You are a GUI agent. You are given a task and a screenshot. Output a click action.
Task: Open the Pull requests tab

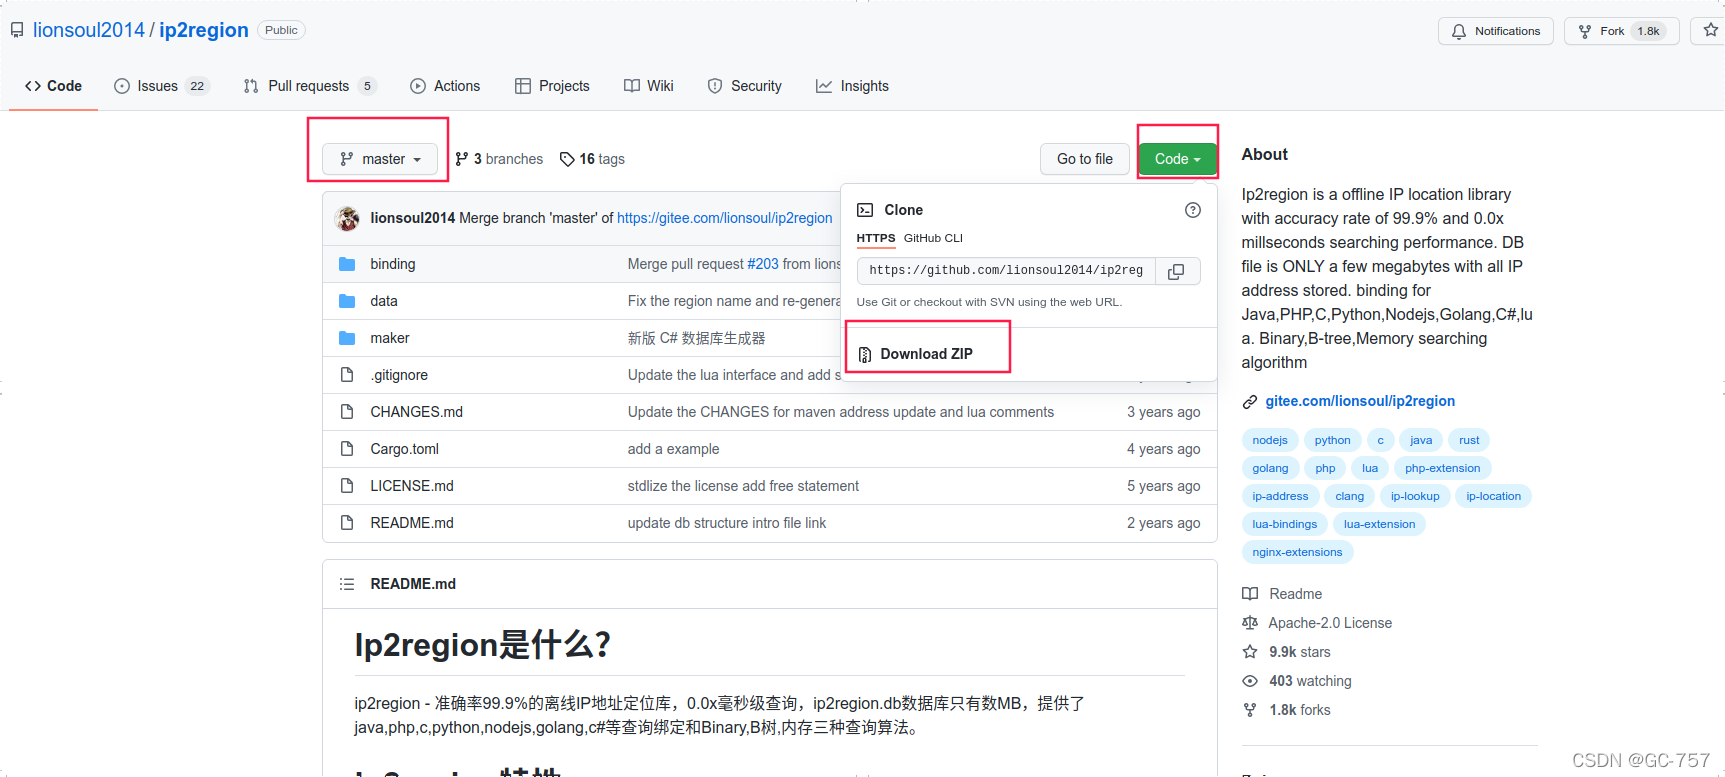[310, 86]
